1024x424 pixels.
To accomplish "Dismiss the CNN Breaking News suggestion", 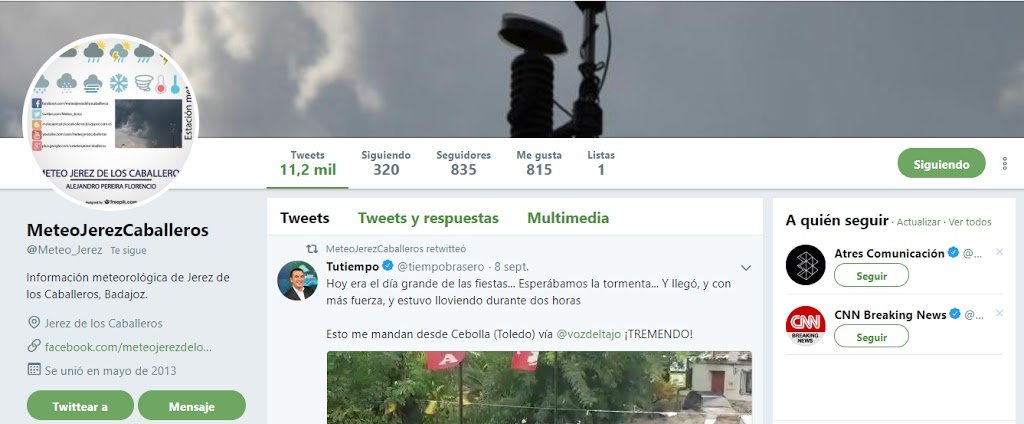I will pos(999,314).
